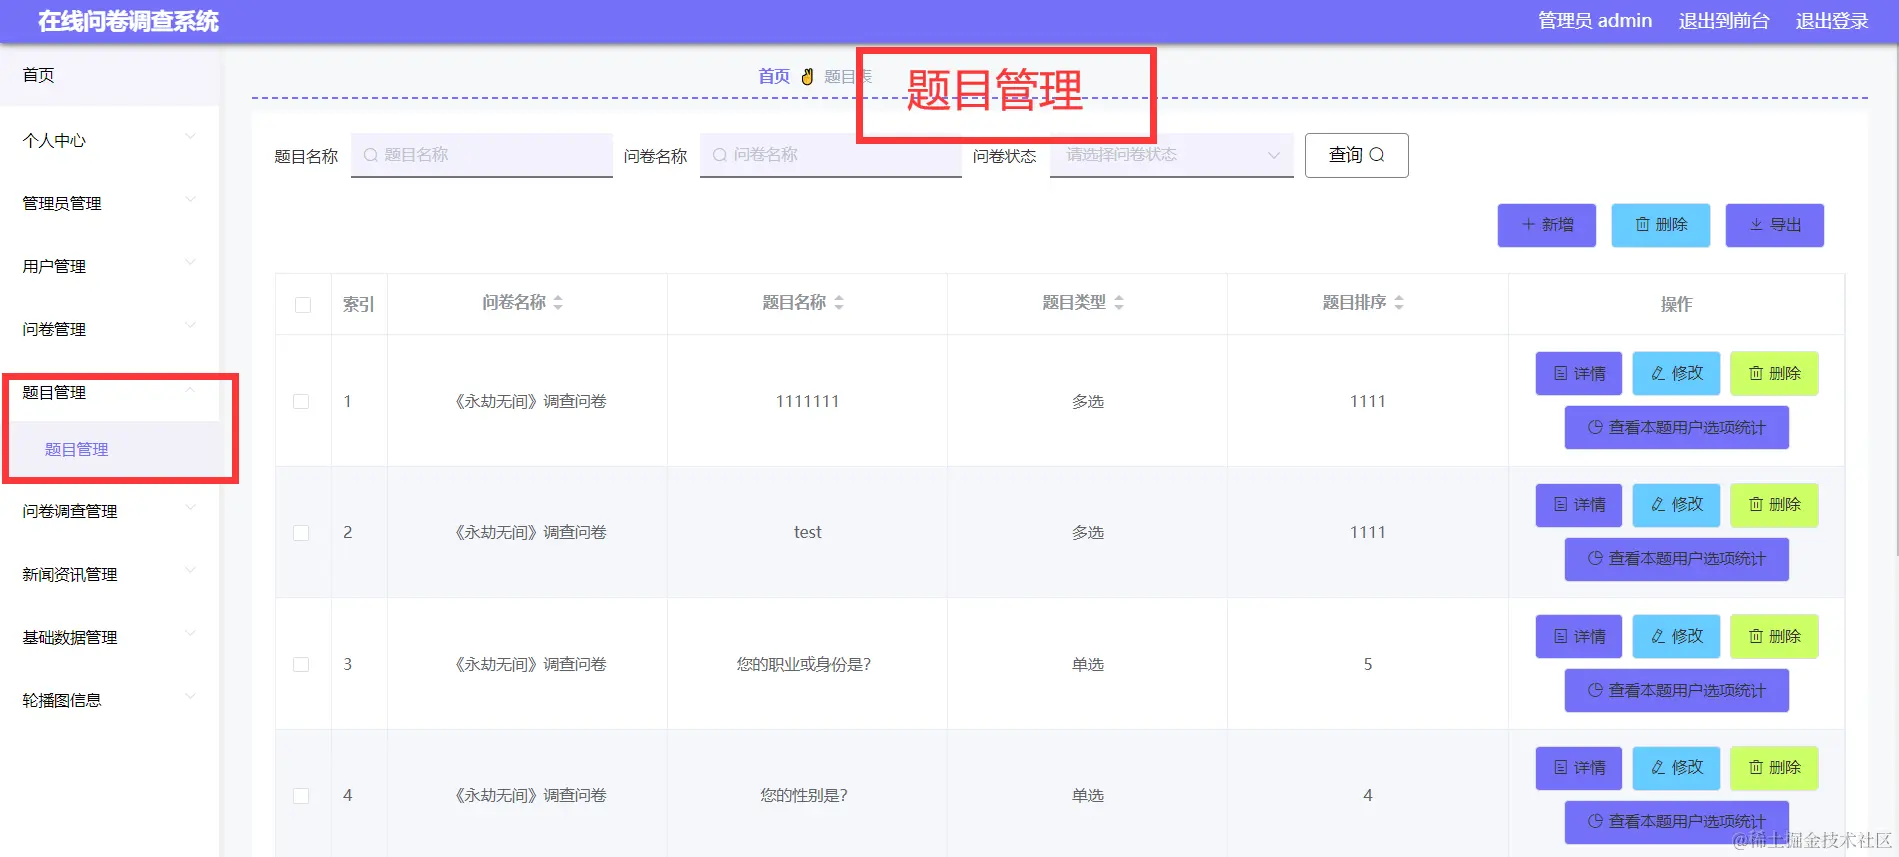The height and width of the screenshot is (857, 1899).
Task: Click 管理员 admin in the header
Action: (1595, 21)
